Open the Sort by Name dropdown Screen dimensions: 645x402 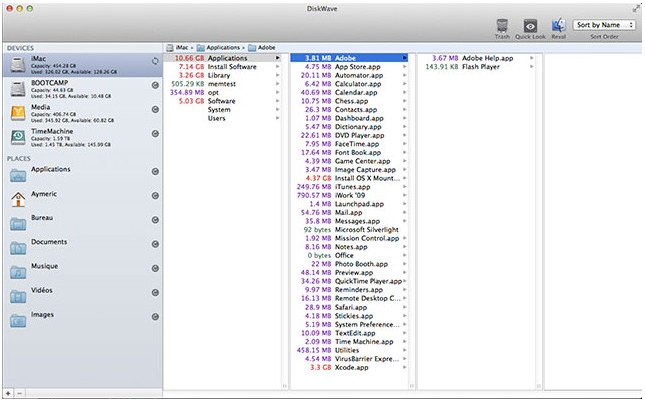point(604,25)
